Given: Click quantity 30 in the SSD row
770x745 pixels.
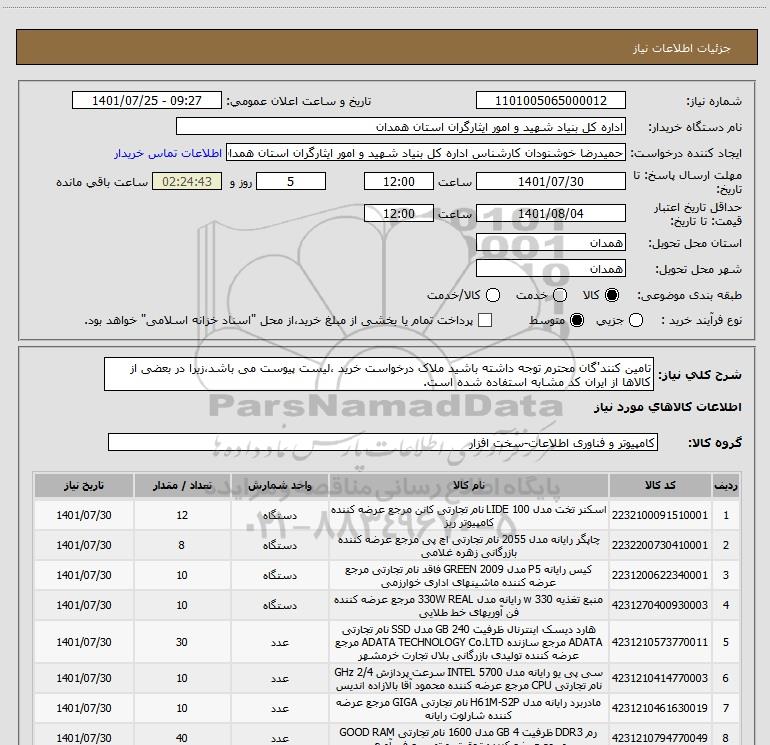Looking at the screenshot, I should tap(182, 642).
